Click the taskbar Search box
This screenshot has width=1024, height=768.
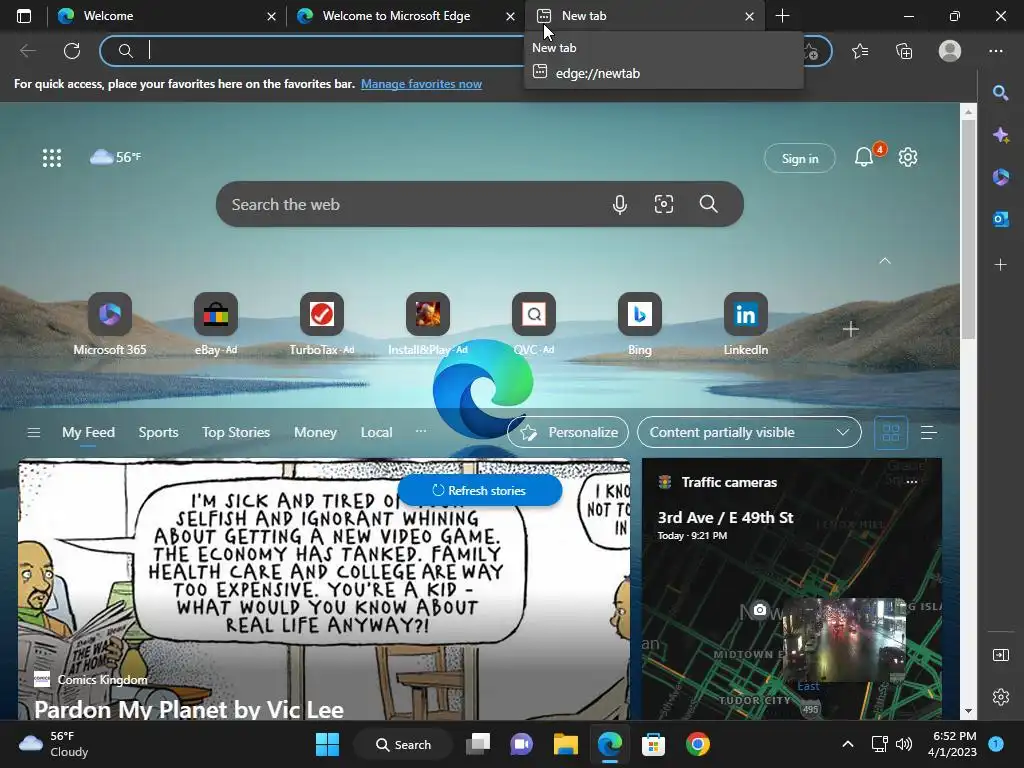[x=403, y=744]
